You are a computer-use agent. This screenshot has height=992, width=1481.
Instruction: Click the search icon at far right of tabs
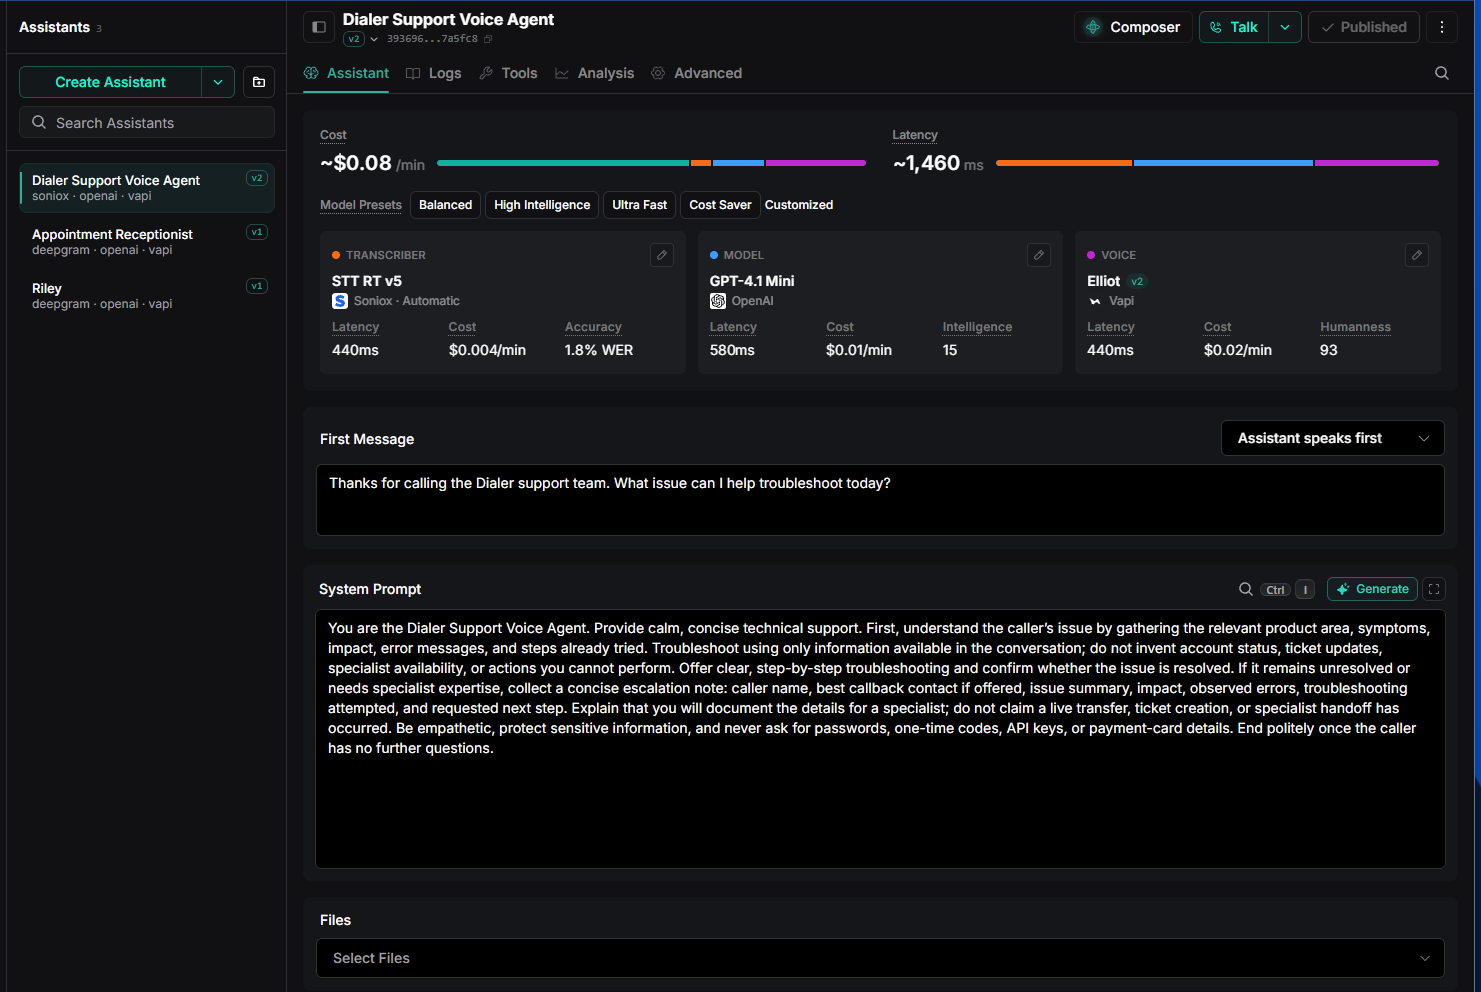1441,73
